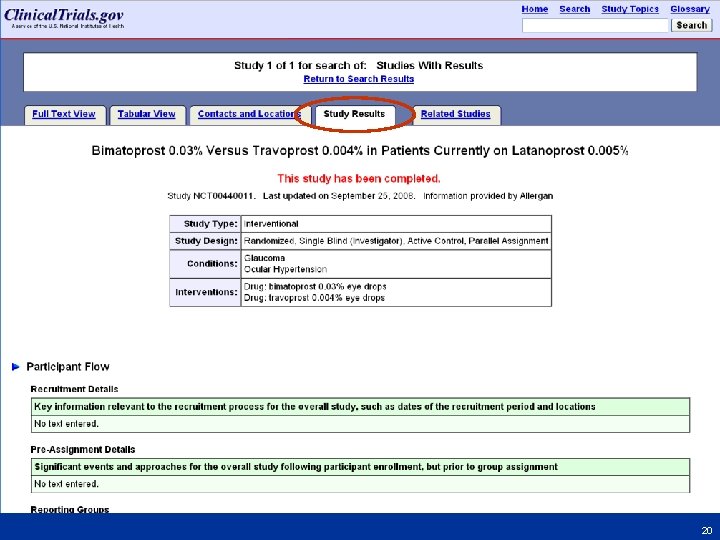
Task: Select the Study Results tab
Action: click(354, 114)
